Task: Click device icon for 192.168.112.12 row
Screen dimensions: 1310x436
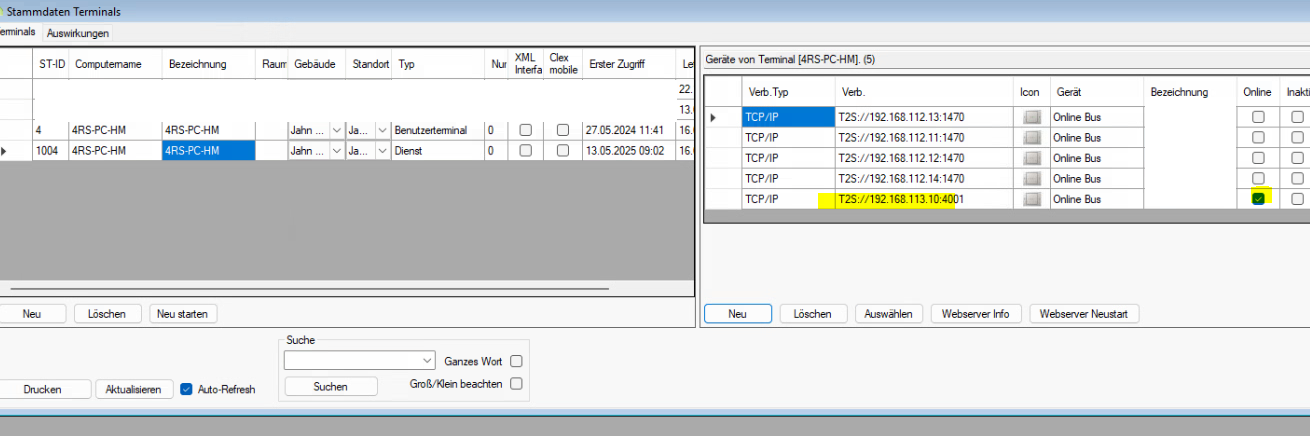Action: (1031, 158)
